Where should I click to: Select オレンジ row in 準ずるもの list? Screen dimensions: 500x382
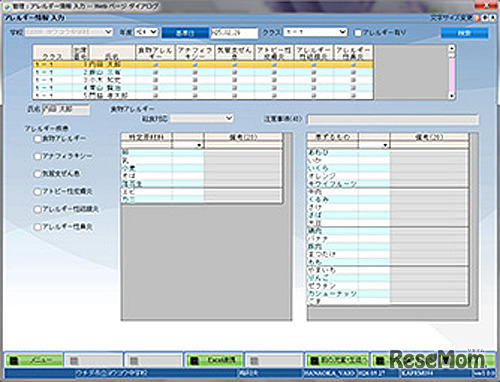388,176
